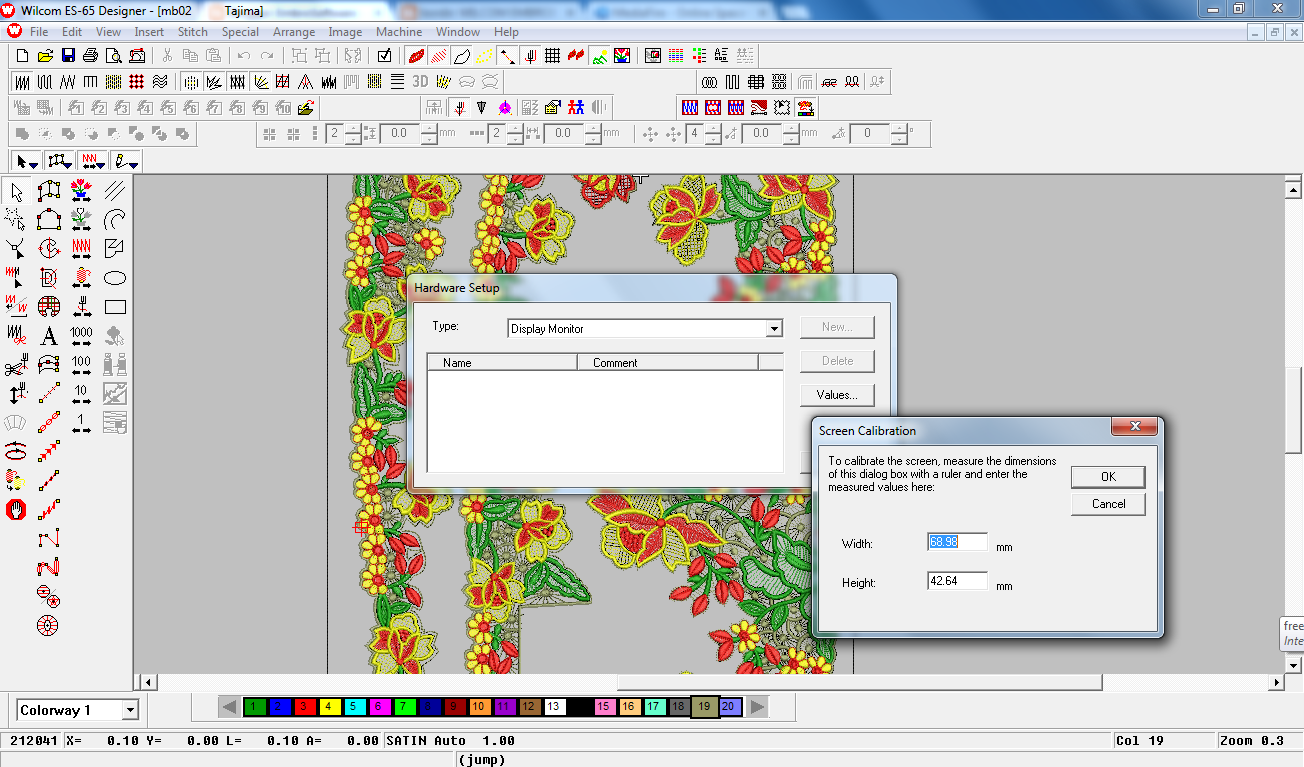Image resolution: width=1304 pixels, height=767 pixels.
Task: Click the stepper beside the degree angle field
Action: click(897, 133)
